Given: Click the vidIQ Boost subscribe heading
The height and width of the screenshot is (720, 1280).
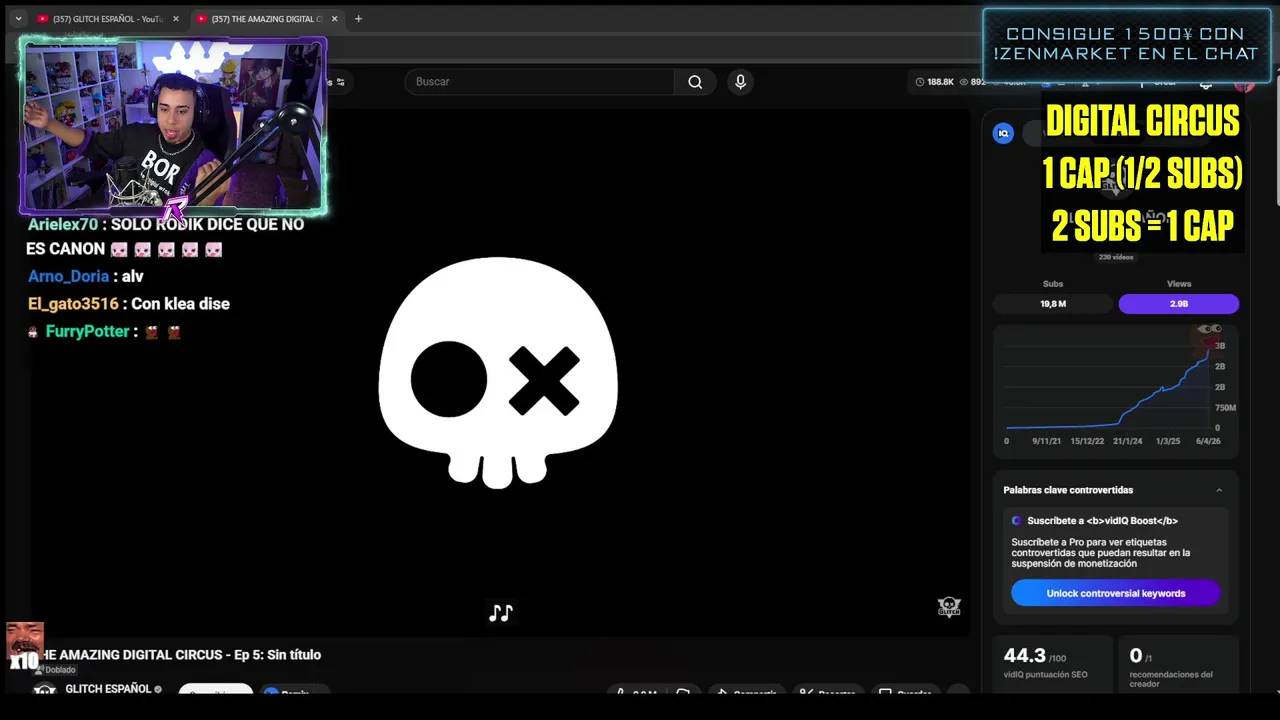Looking at the screenshot, I should (1102, 521).
